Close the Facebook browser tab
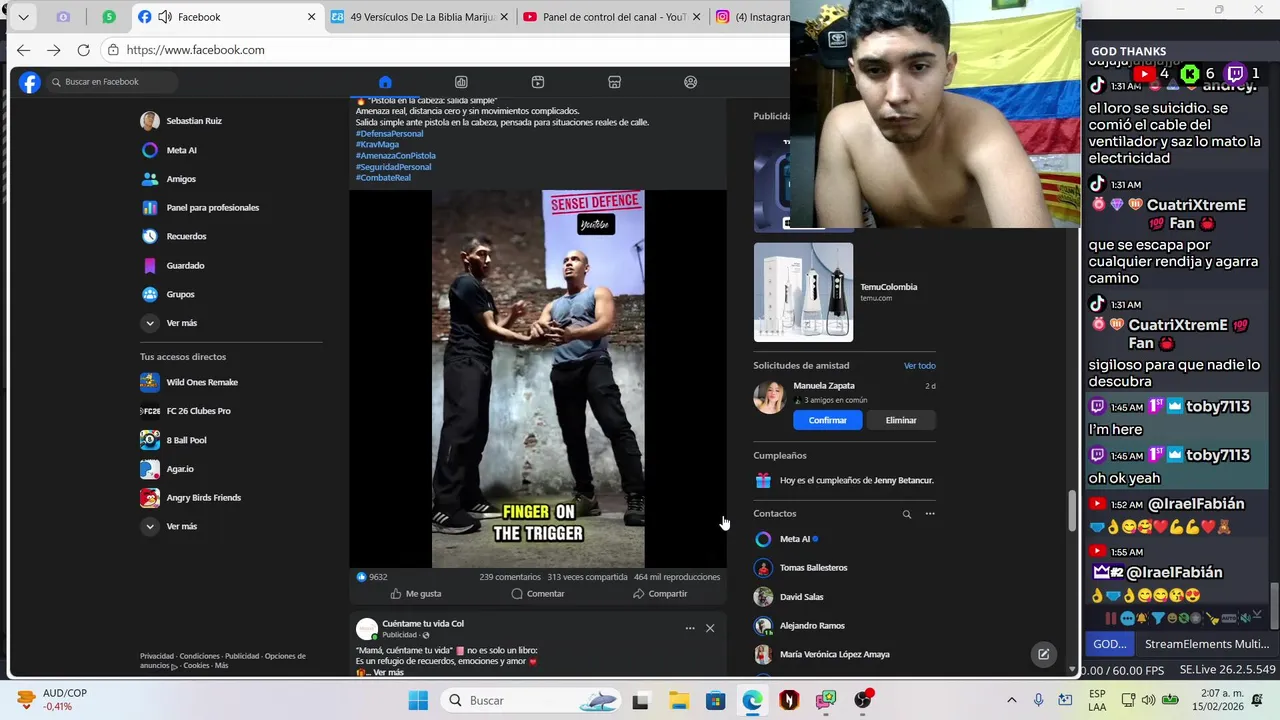This screenshot has height=720, width=1280. 311,17
